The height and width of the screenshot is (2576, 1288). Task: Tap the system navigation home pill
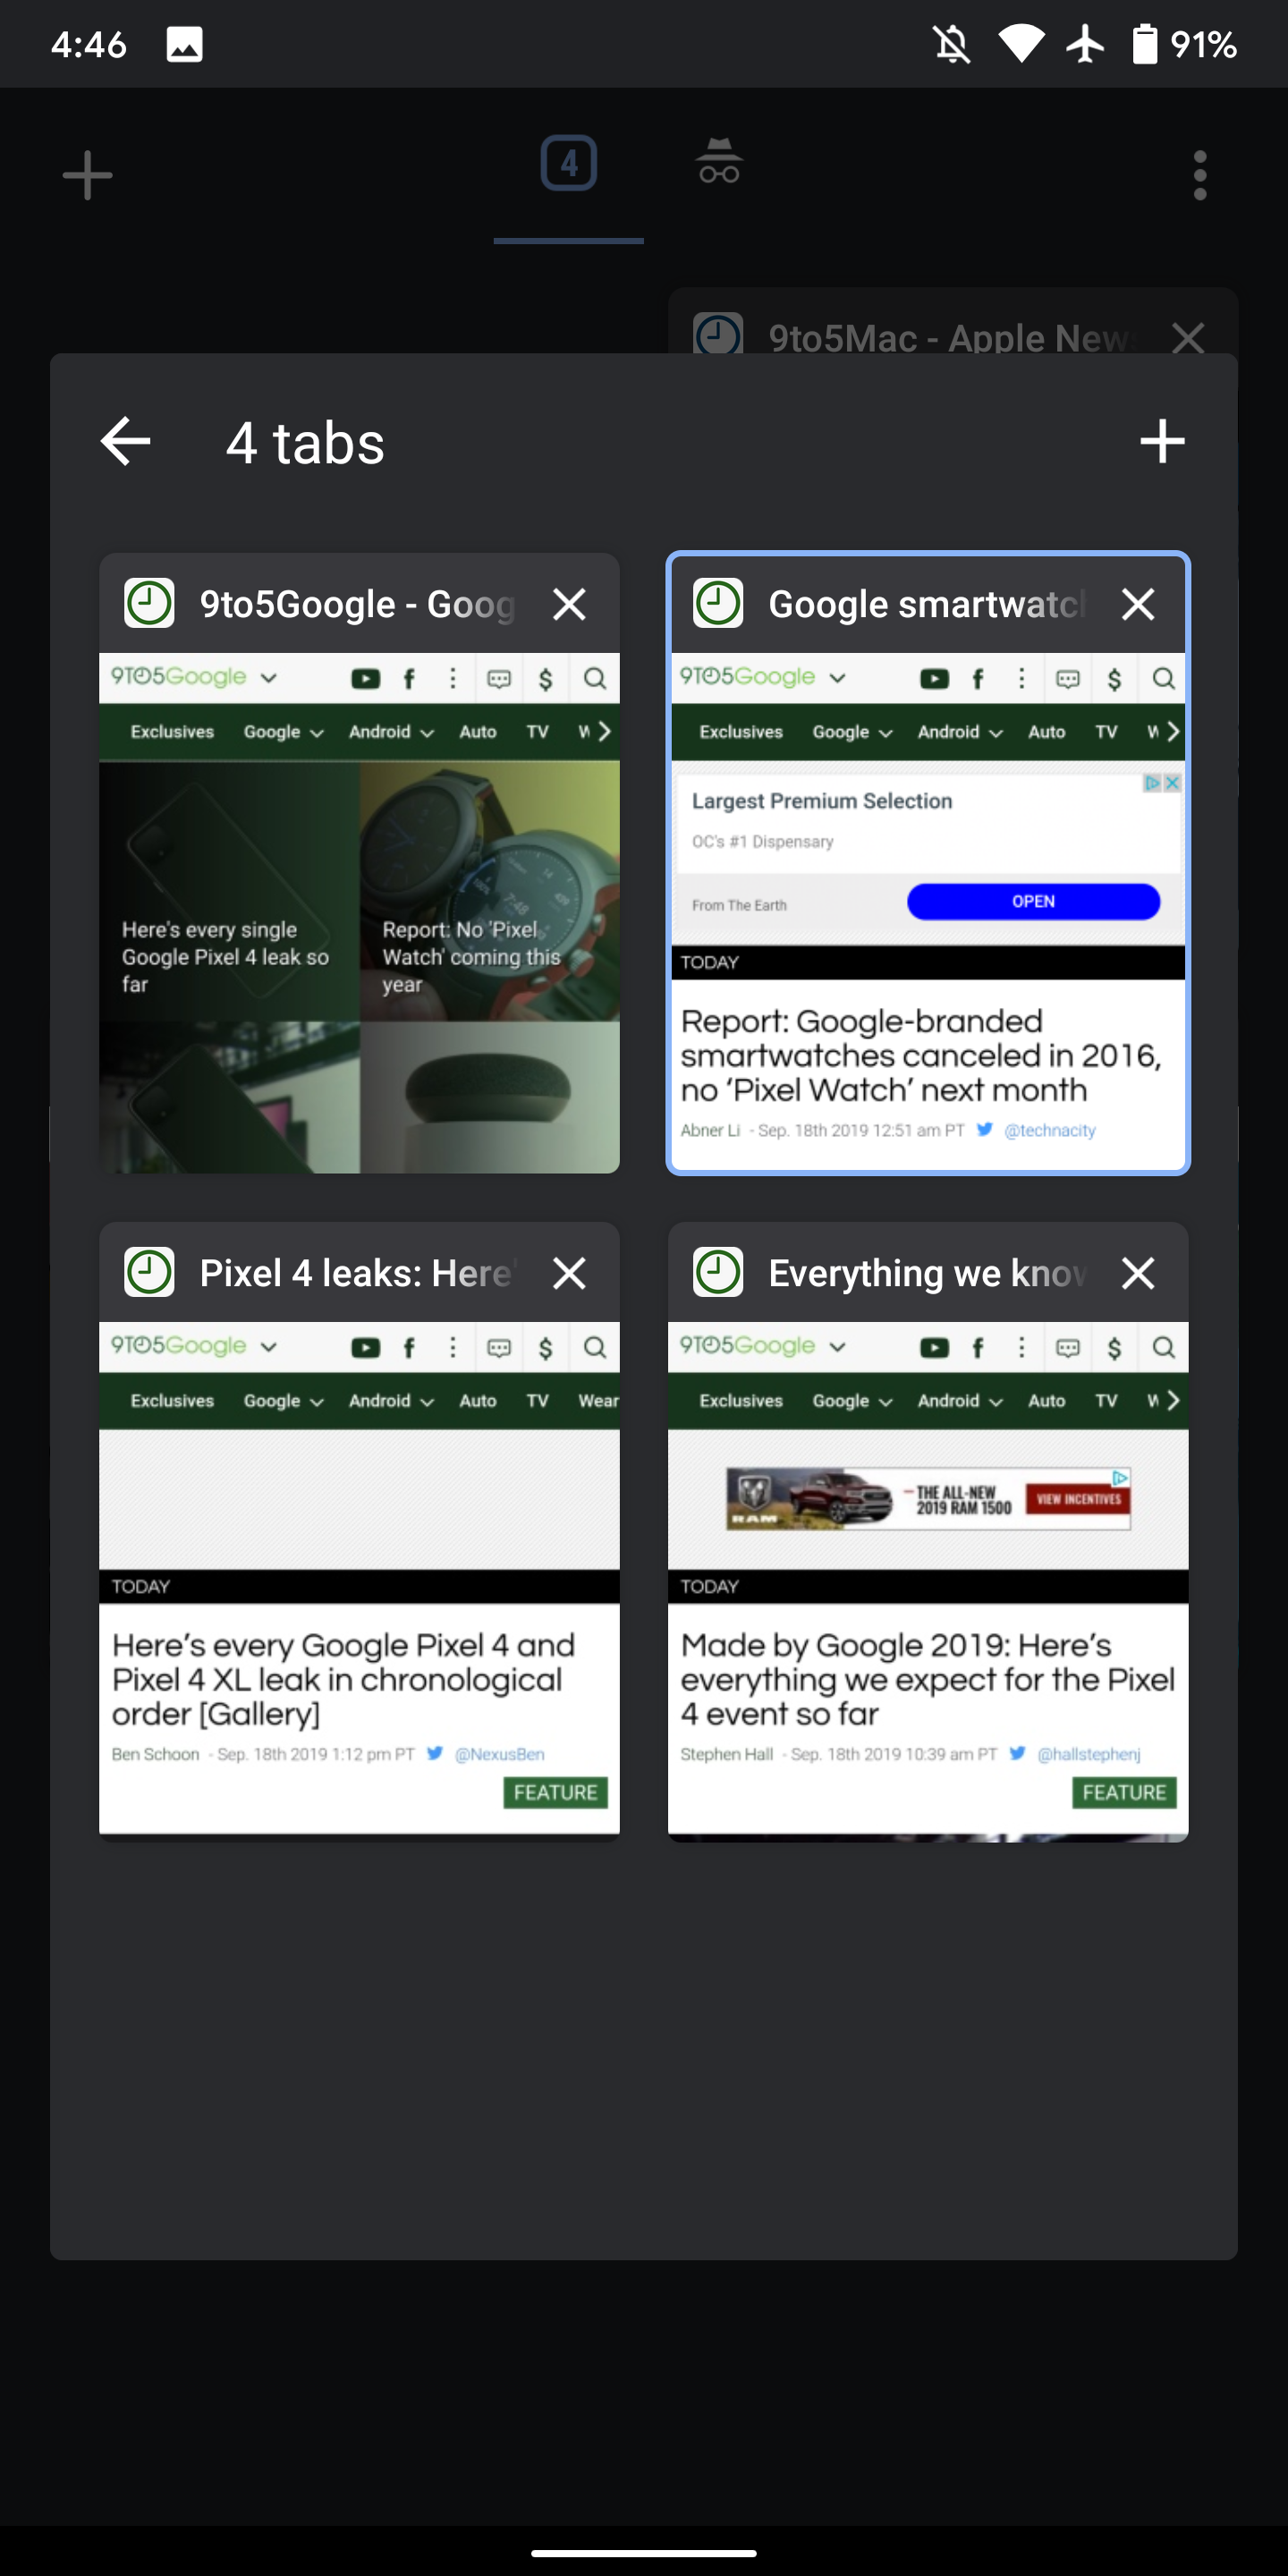[x=644, y=2552]
